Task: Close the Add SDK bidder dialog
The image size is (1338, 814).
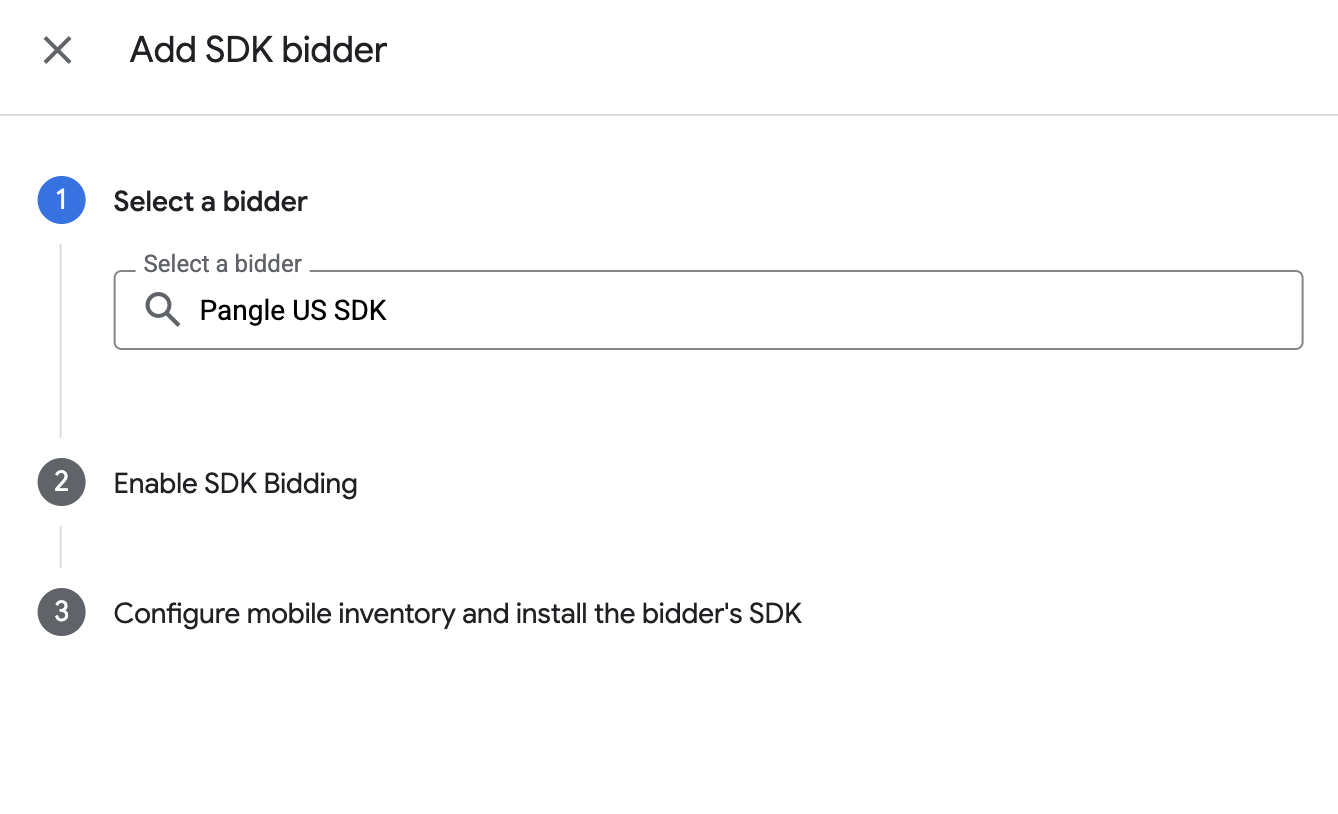Action: coord(57,50)
